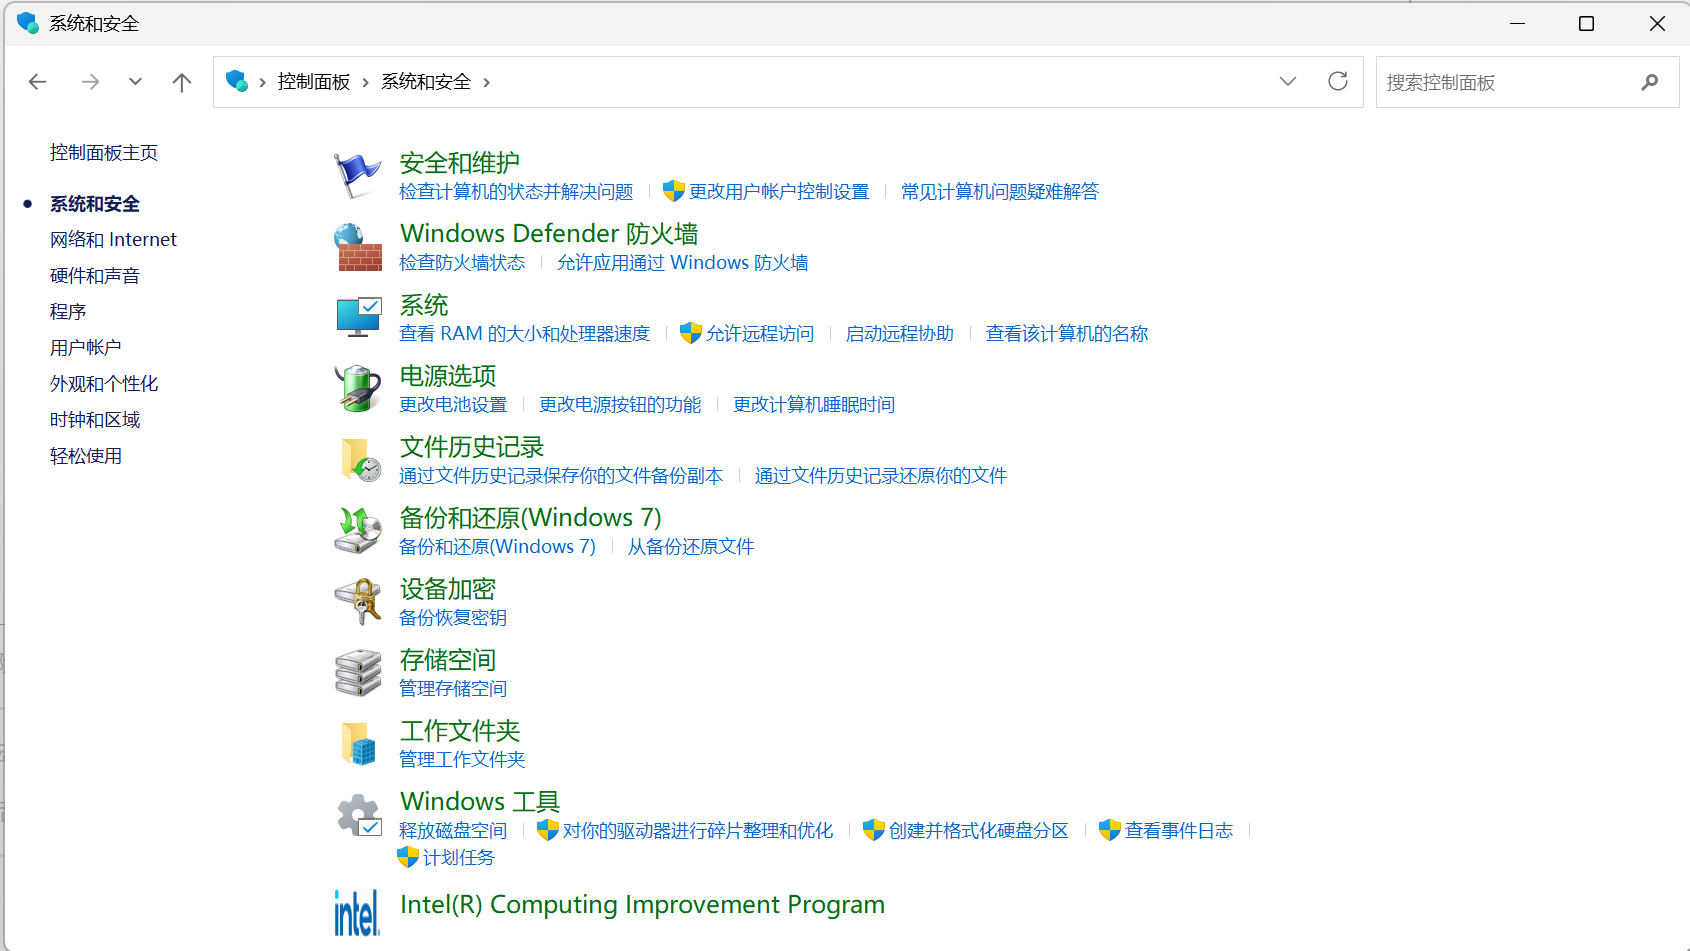Open 计划任务 link
The height and width of the screenshot is (951, 1690).
[459, 858]
